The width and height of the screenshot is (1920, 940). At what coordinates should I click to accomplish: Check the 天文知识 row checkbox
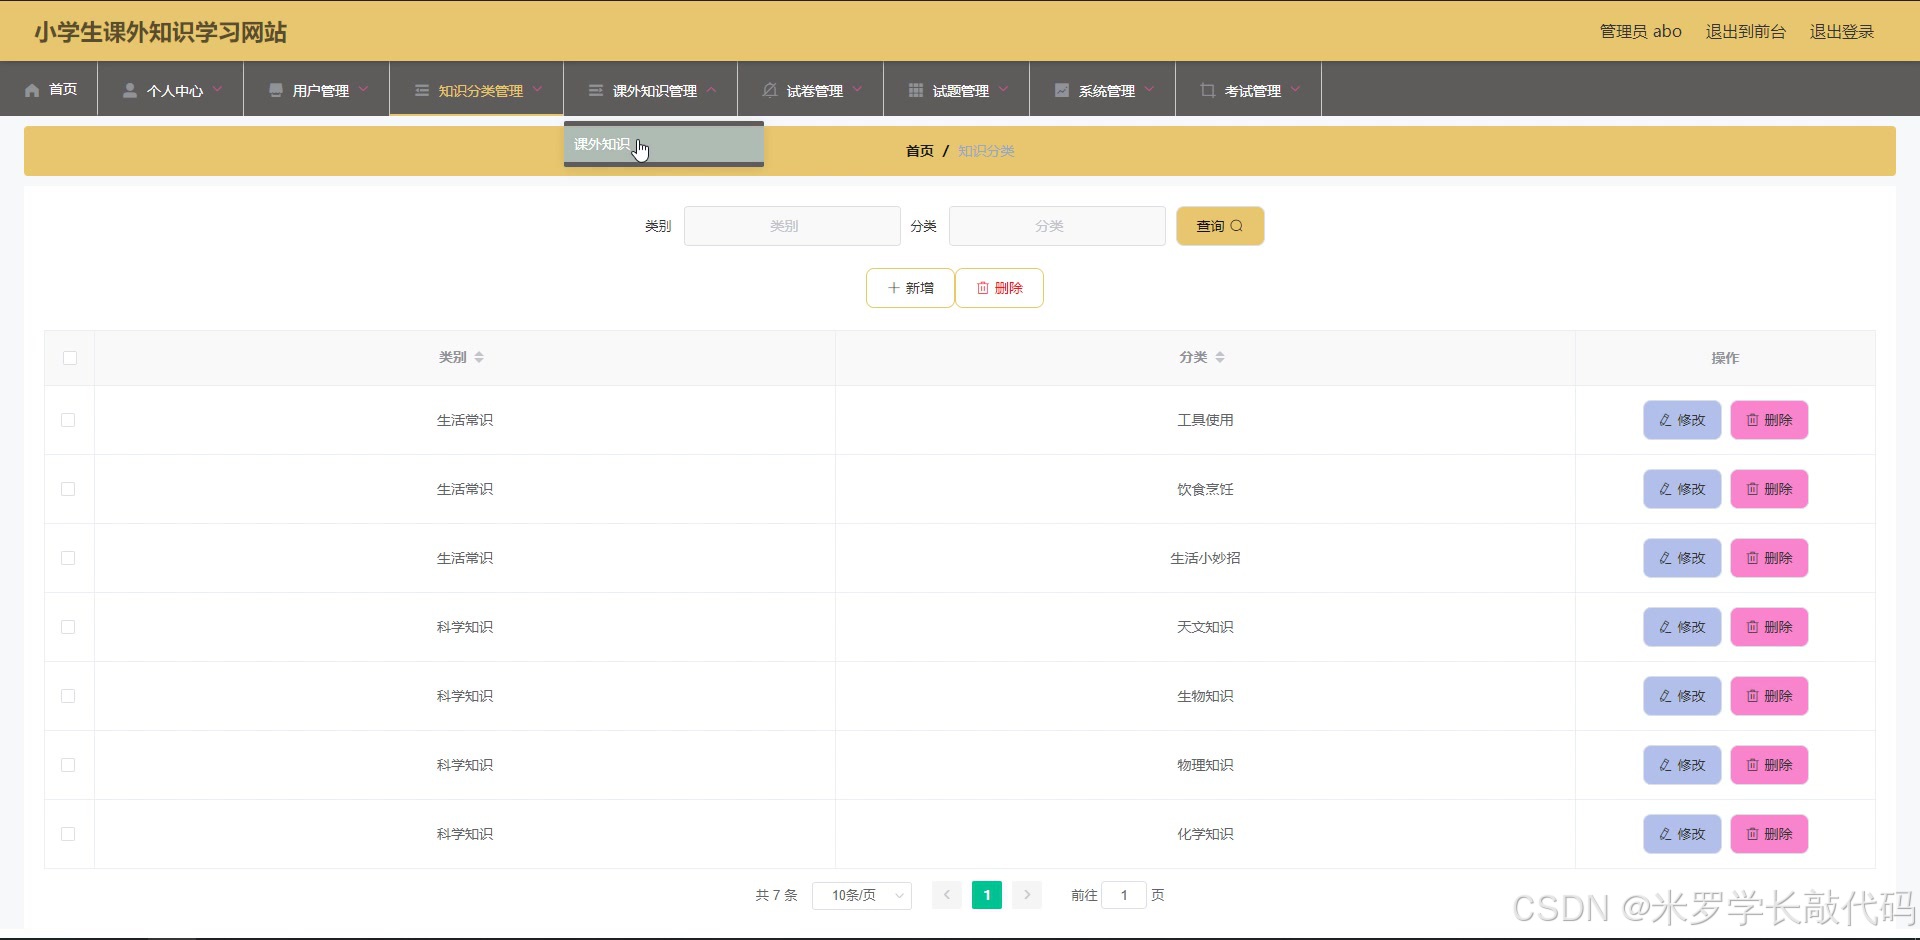click(x=68, y=627)
